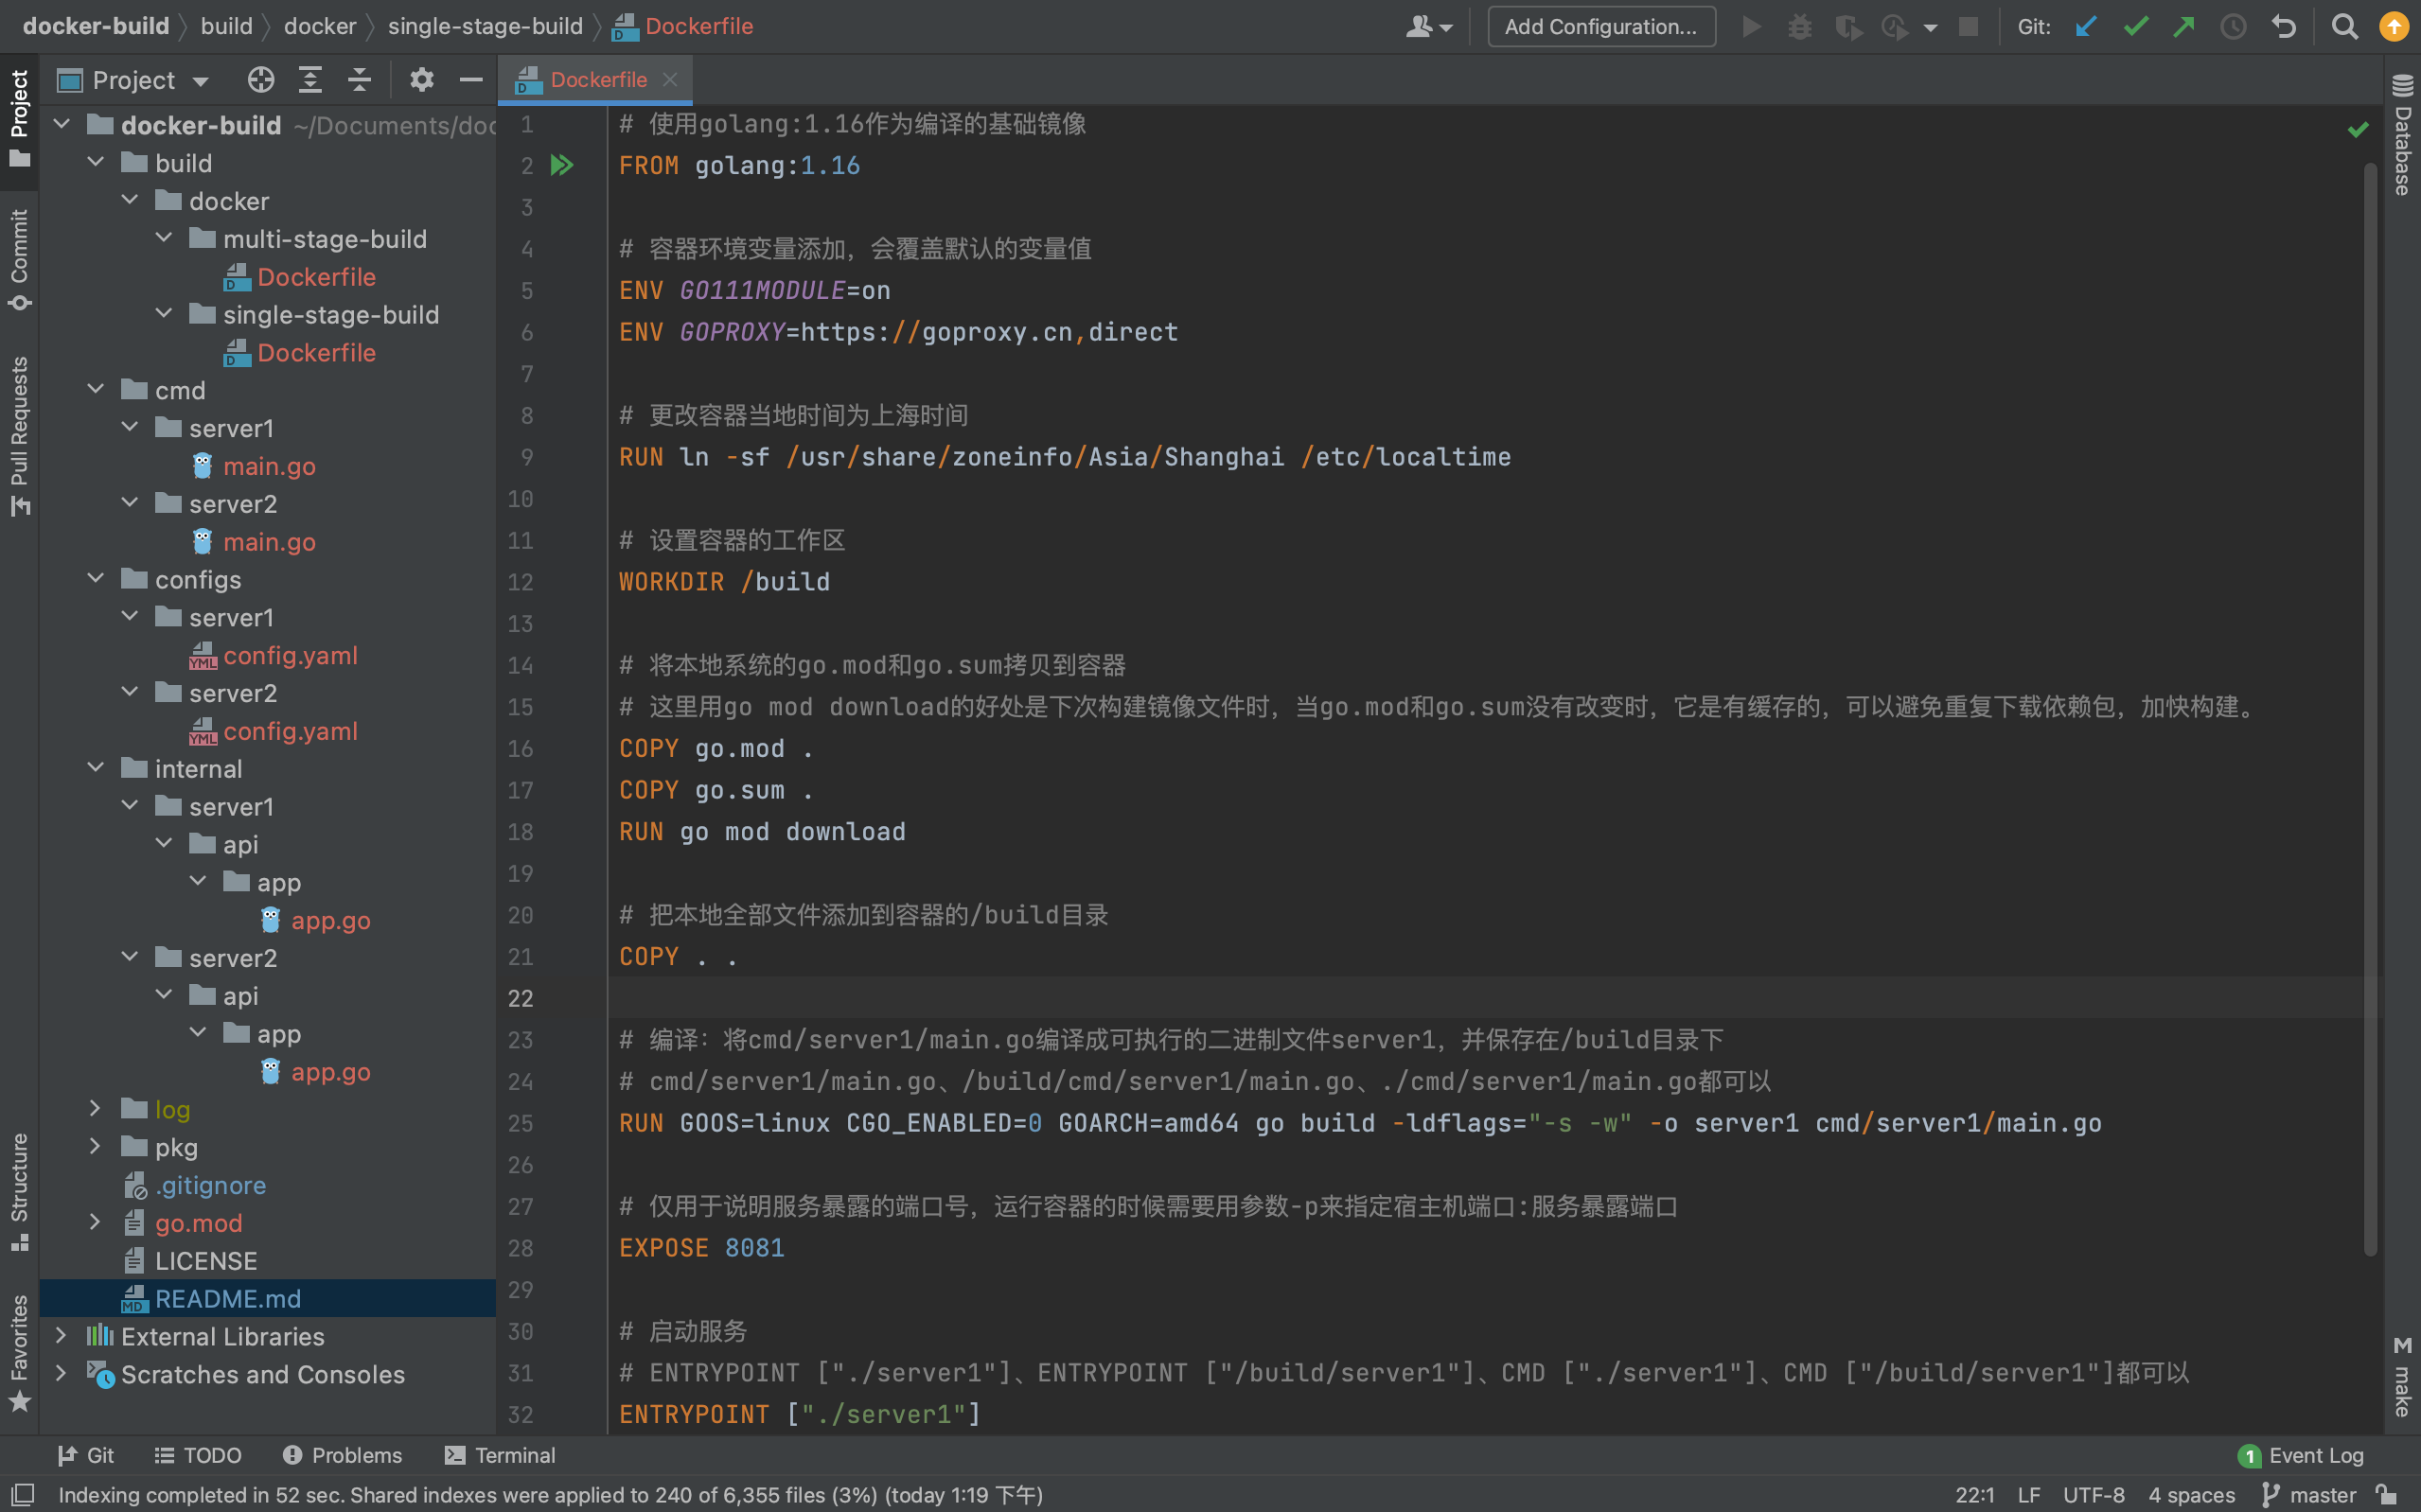The width and height of the screenshot is (2421, 1512).
Task: Click the Collapse All icon in Project panel
Action: pyautogui.click(x=359, y=80)
